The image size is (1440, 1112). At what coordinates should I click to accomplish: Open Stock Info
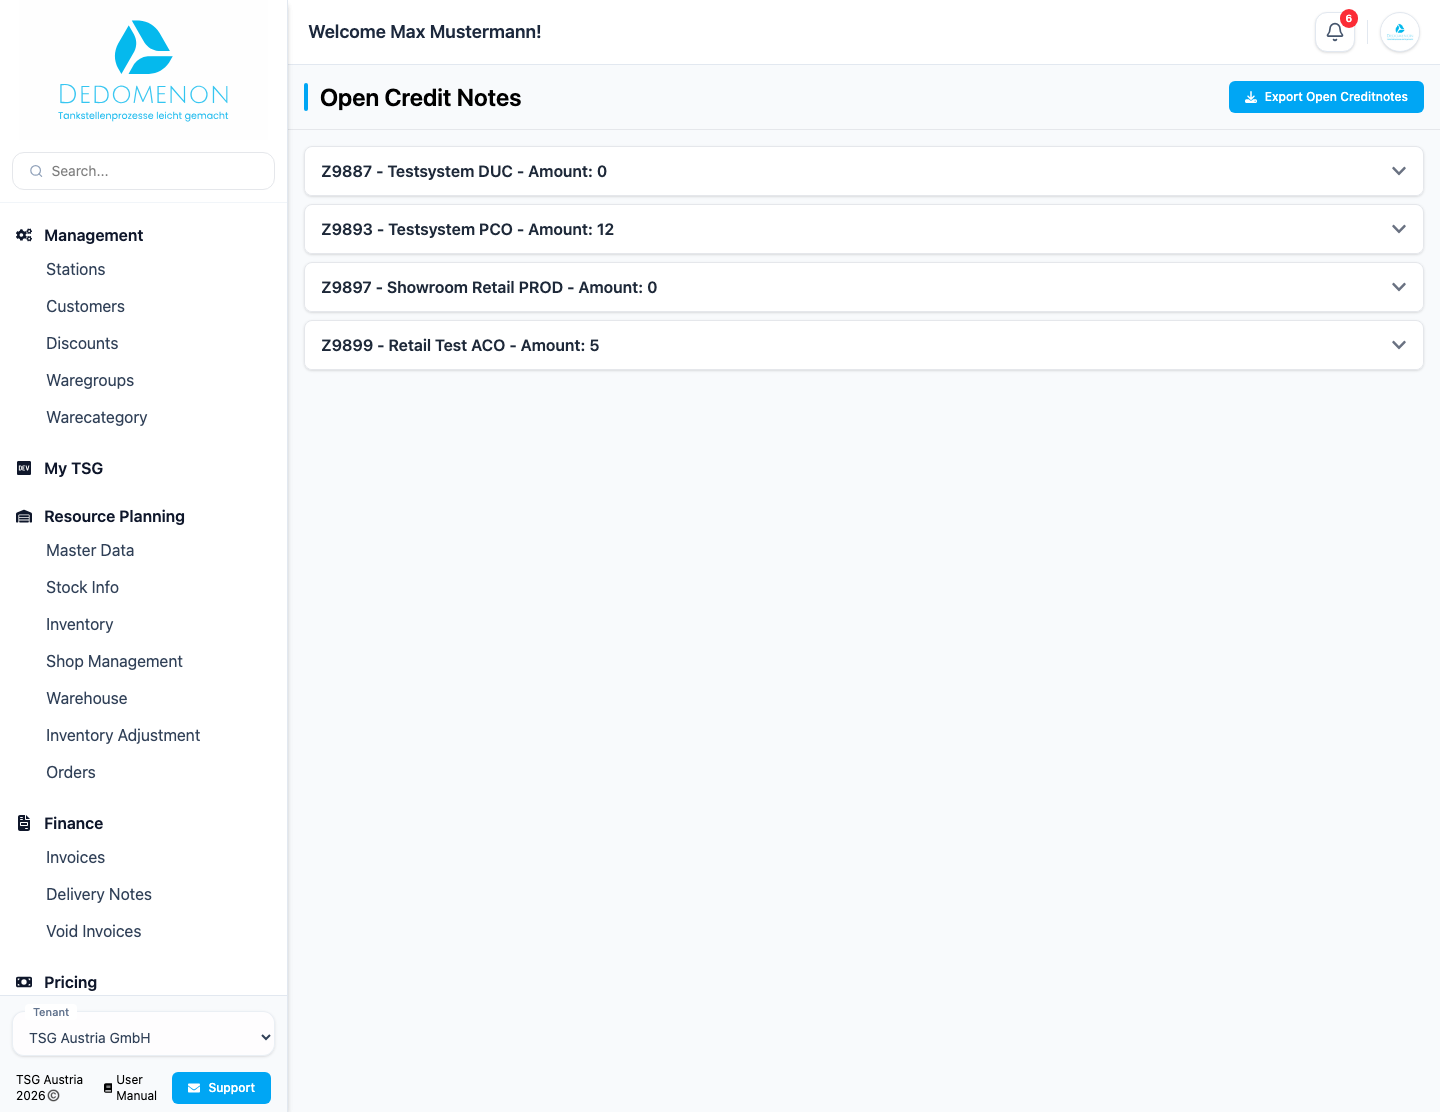click(83, 587)
